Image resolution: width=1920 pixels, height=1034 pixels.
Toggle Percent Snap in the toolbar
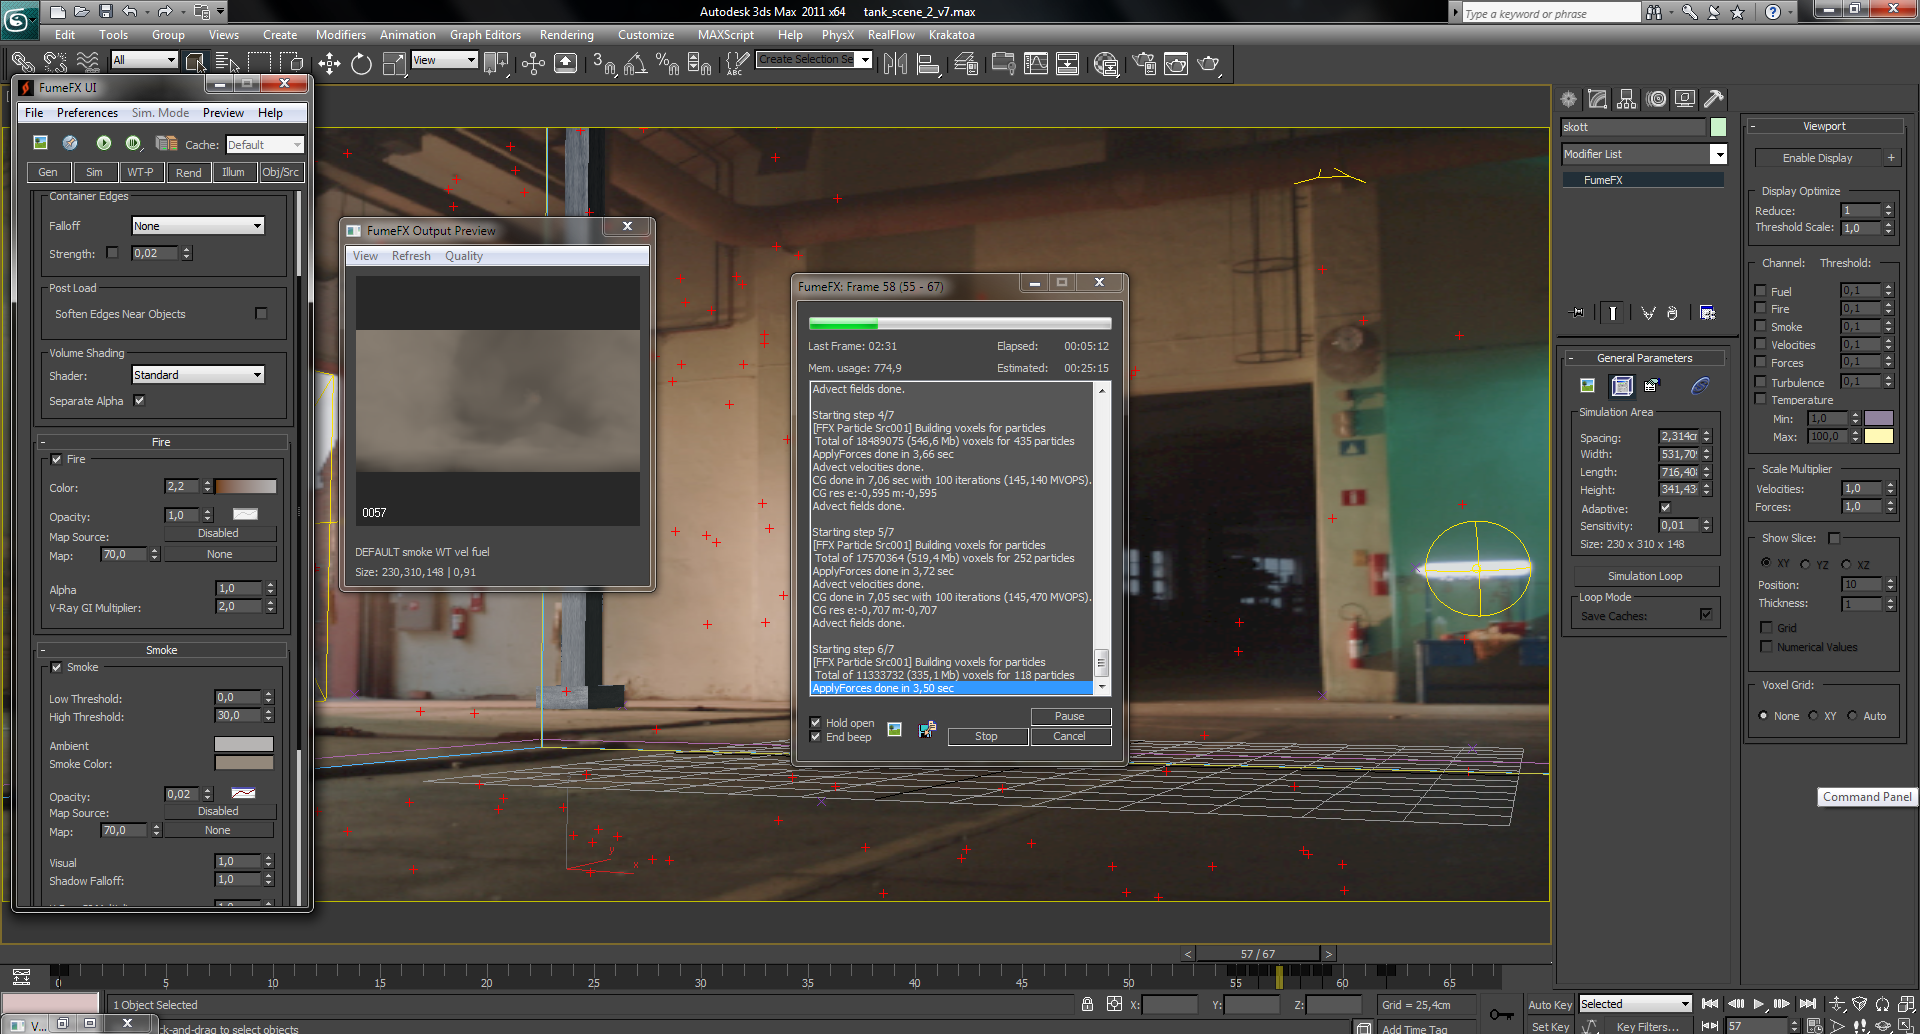pyautogui.click(x=667, y=64)
